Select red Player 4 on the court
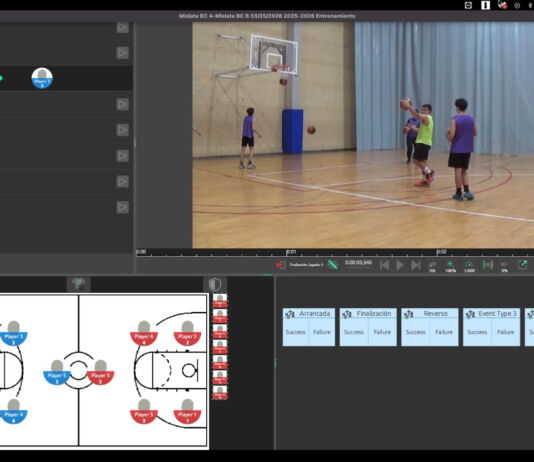534x462 pixels. pyautogui.click(x=144, y=333)
